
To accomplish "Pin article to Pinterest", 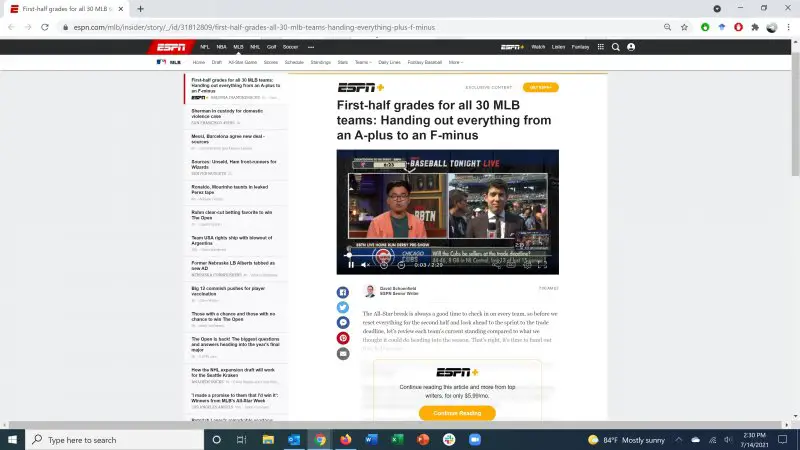I will (x=343, y=338).
